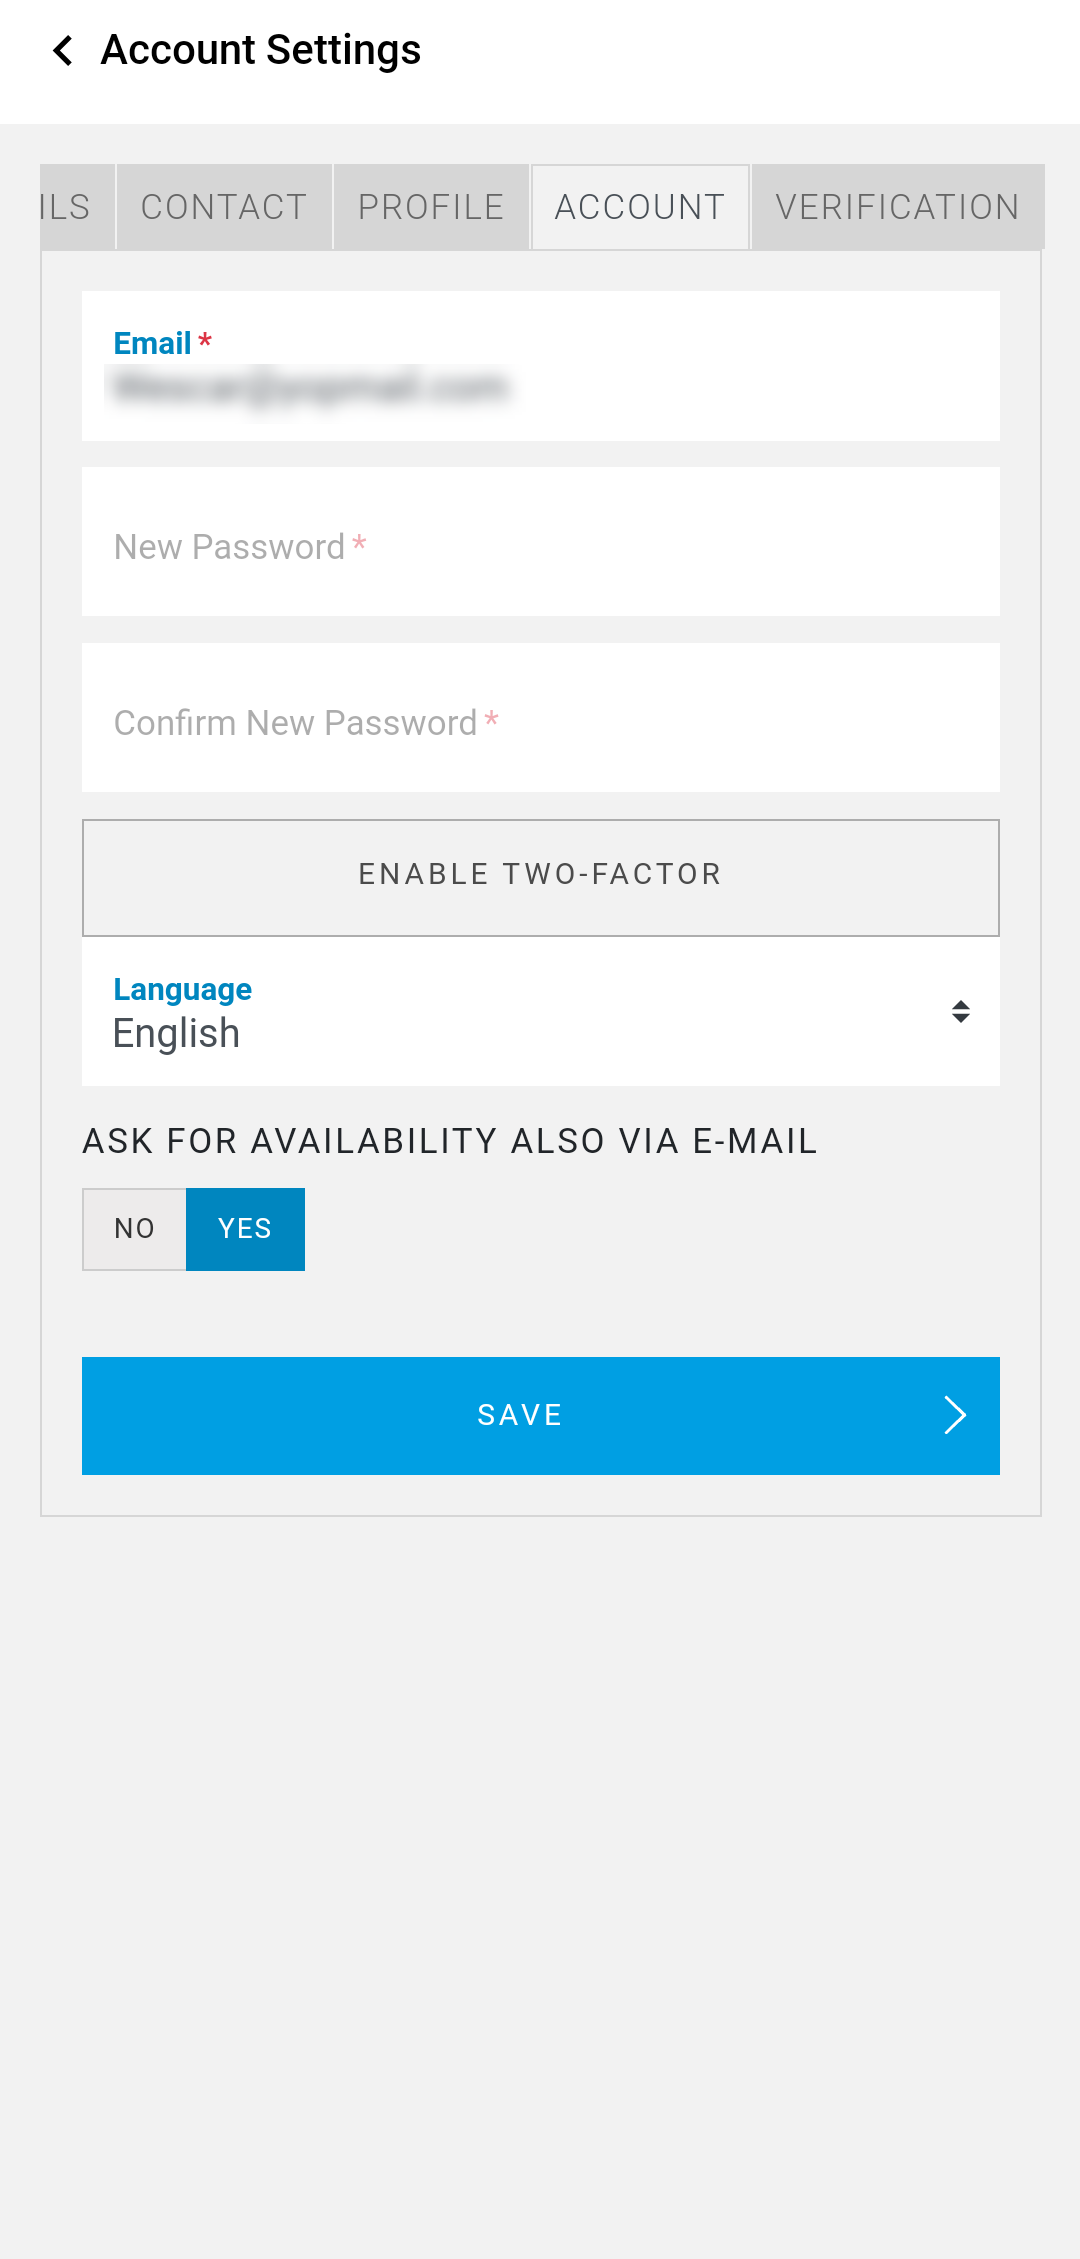Screen dimensions: 1080x2259
Task: Click the chevron arrow on Save
Action: click(955, 1415)
